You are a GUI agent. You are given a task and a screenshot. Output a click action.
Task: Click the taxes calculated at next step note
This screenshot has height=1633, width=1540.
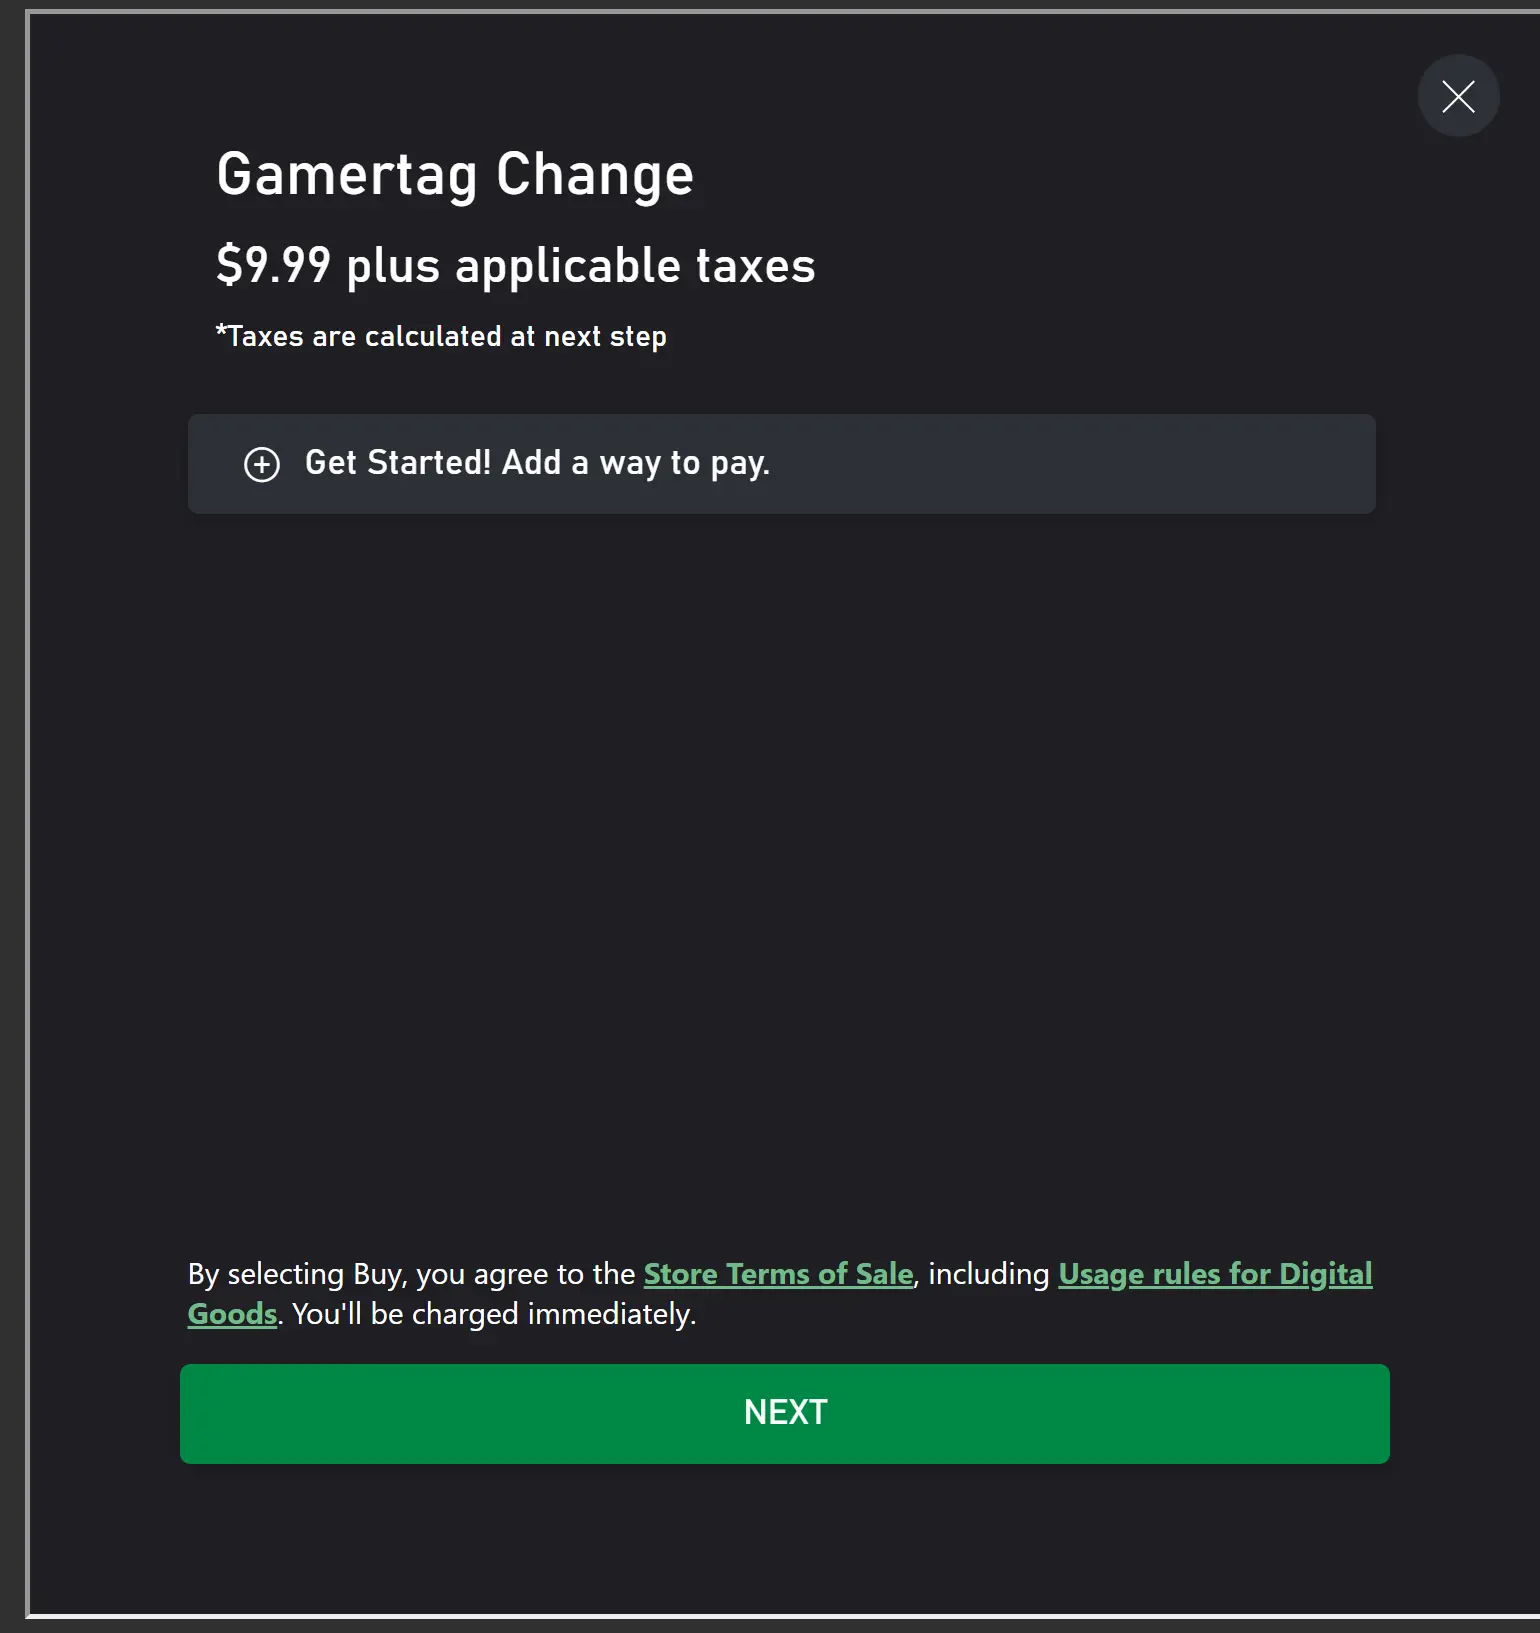(x=441, y=336)
